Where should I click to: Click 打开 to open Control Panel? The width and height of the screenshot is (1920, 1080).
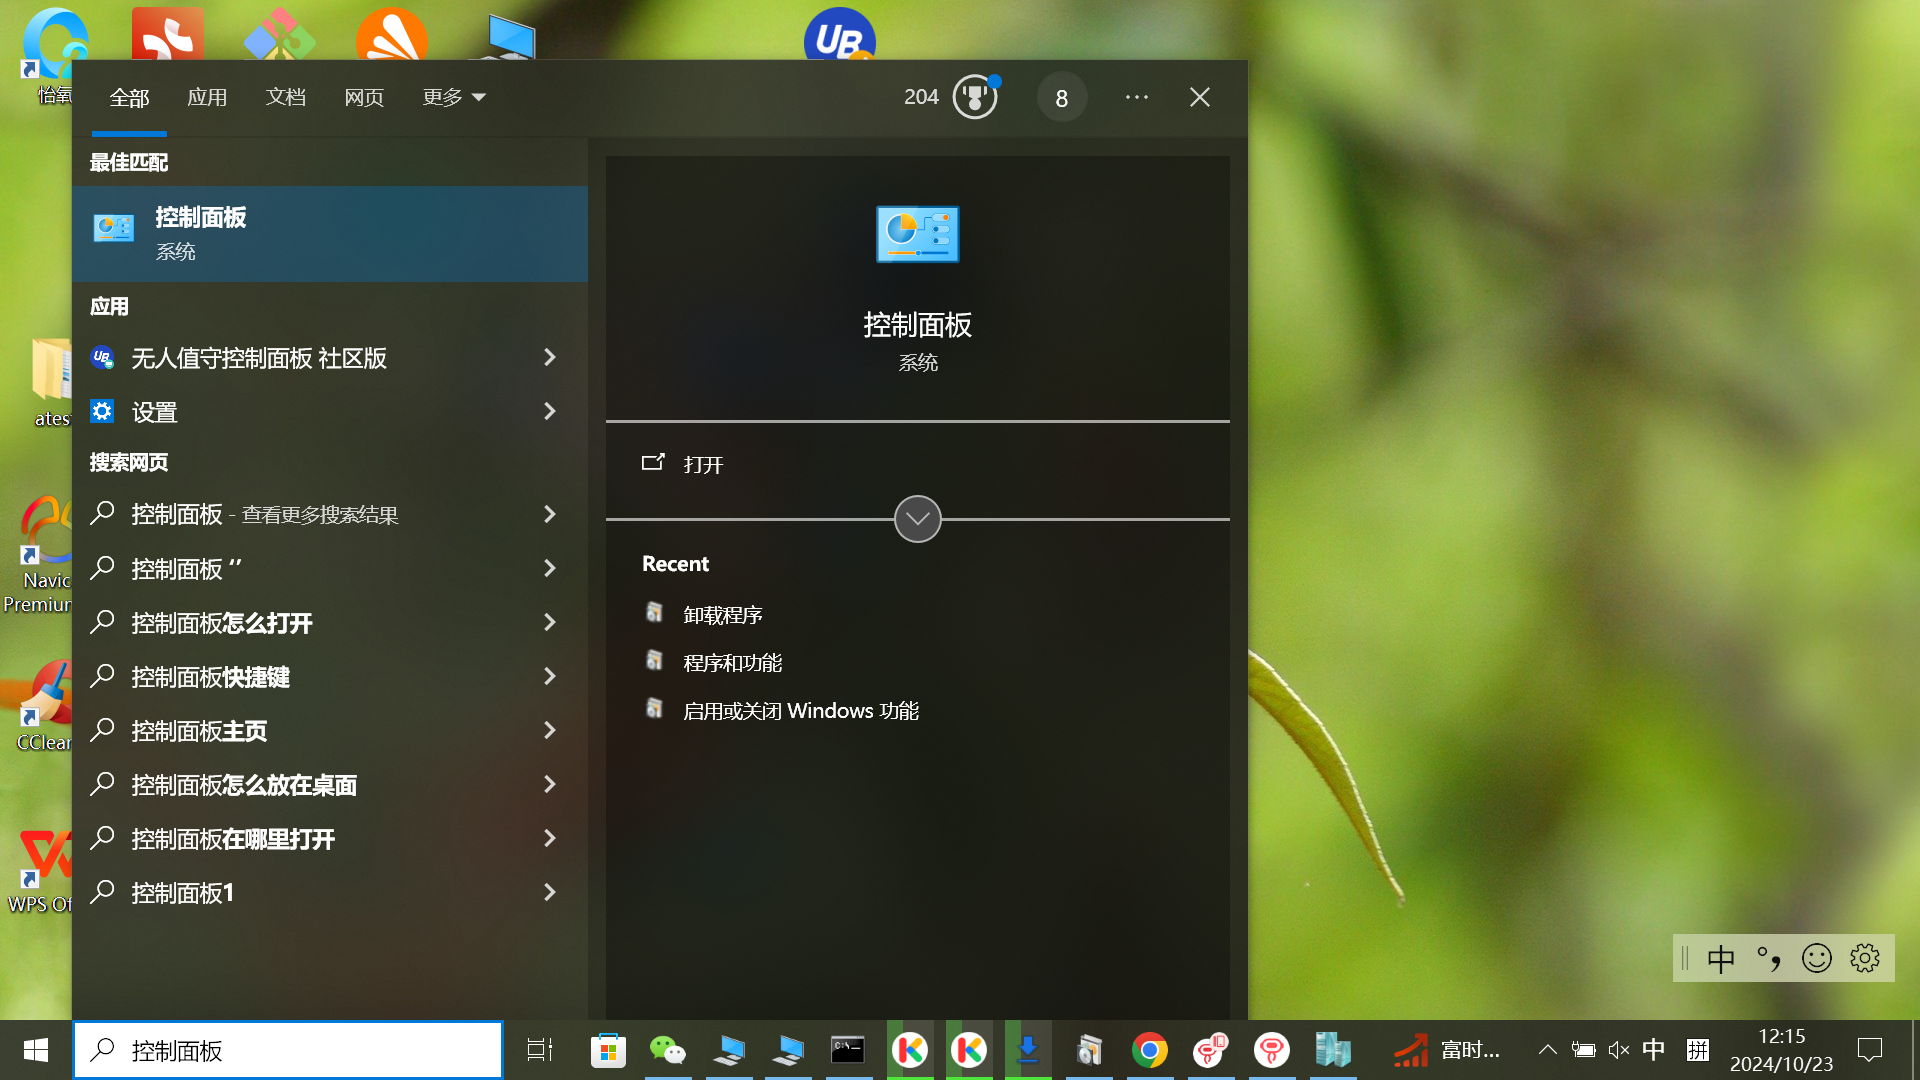[x=917, y=463]
